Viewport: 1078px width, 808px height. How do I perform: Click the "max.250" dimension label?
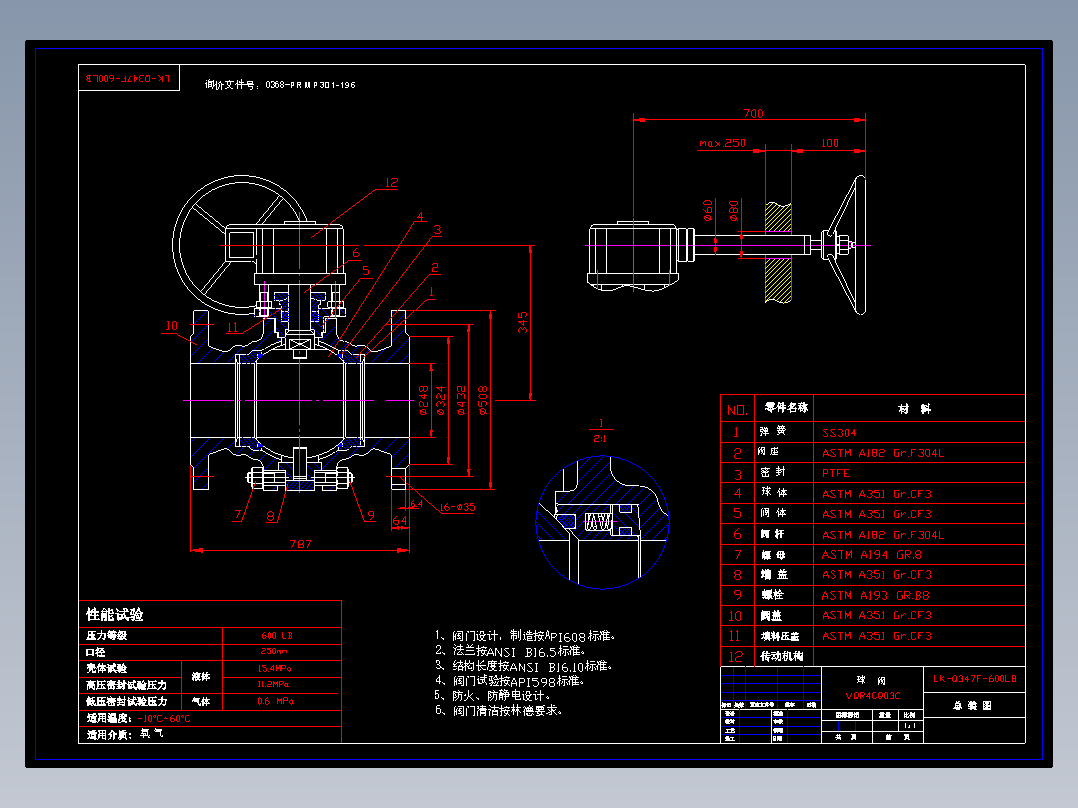click(722, 143)
